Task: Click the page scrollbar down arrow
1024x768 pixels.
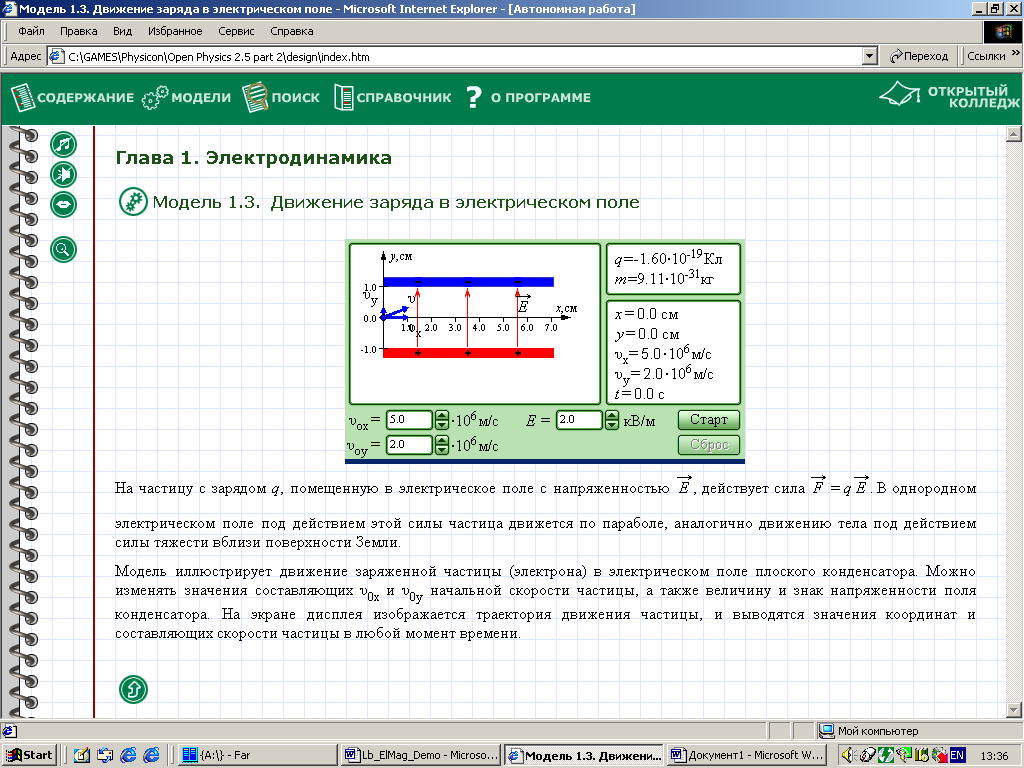Action: [1014, 709]
